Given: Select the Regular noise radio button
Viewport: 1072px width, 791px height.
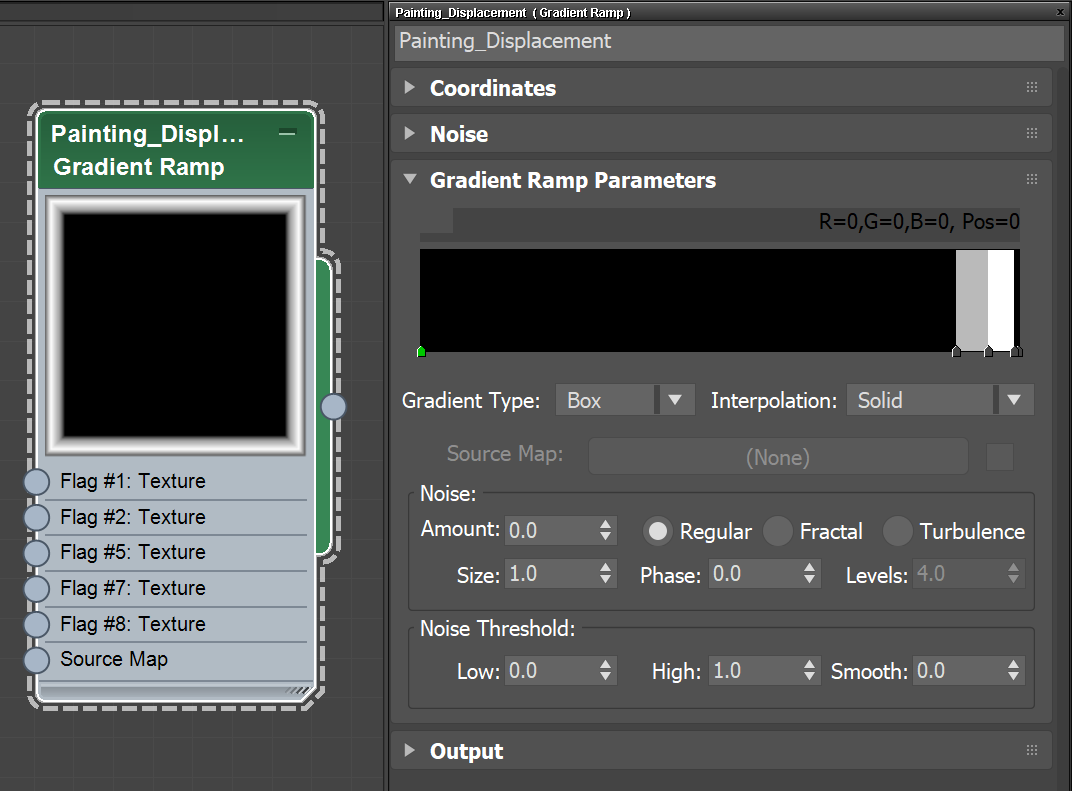Looking at the screenshot, I should tap(656, 531).
